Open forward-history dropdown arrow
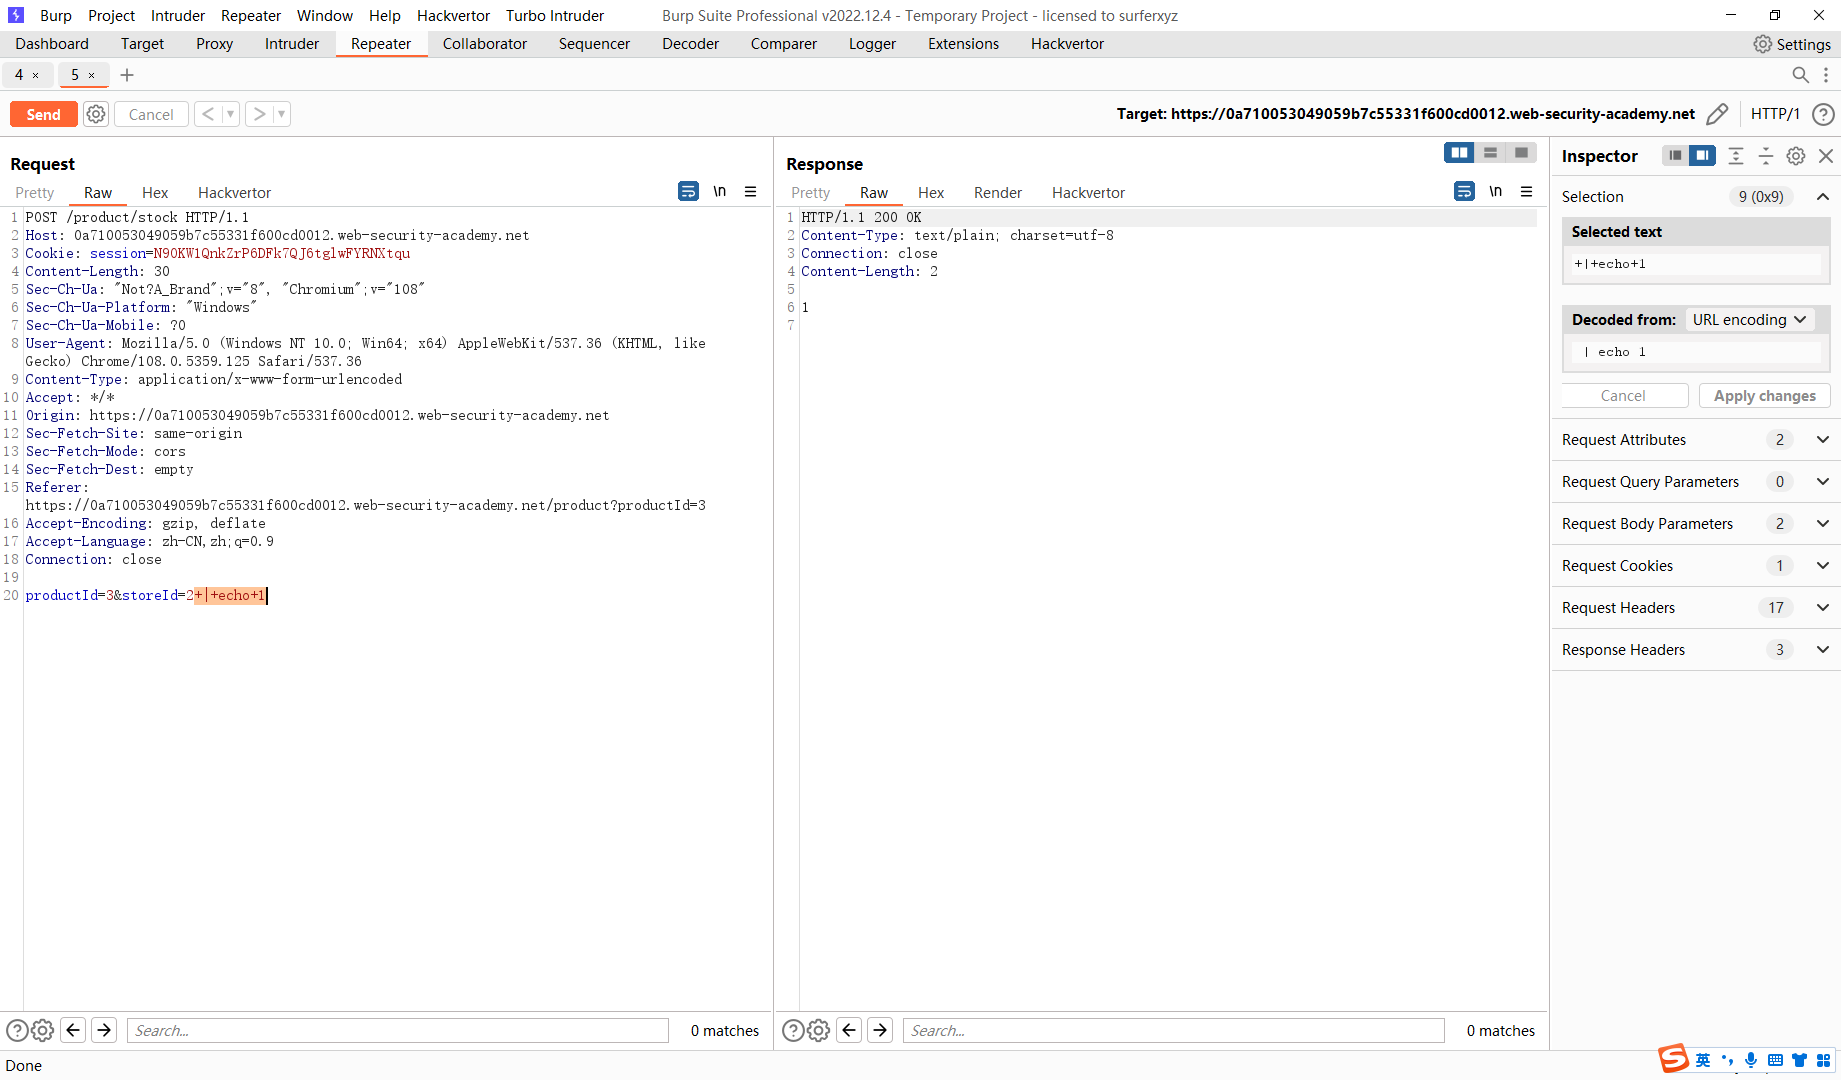1841x1080 pixels. pos(282,114)
